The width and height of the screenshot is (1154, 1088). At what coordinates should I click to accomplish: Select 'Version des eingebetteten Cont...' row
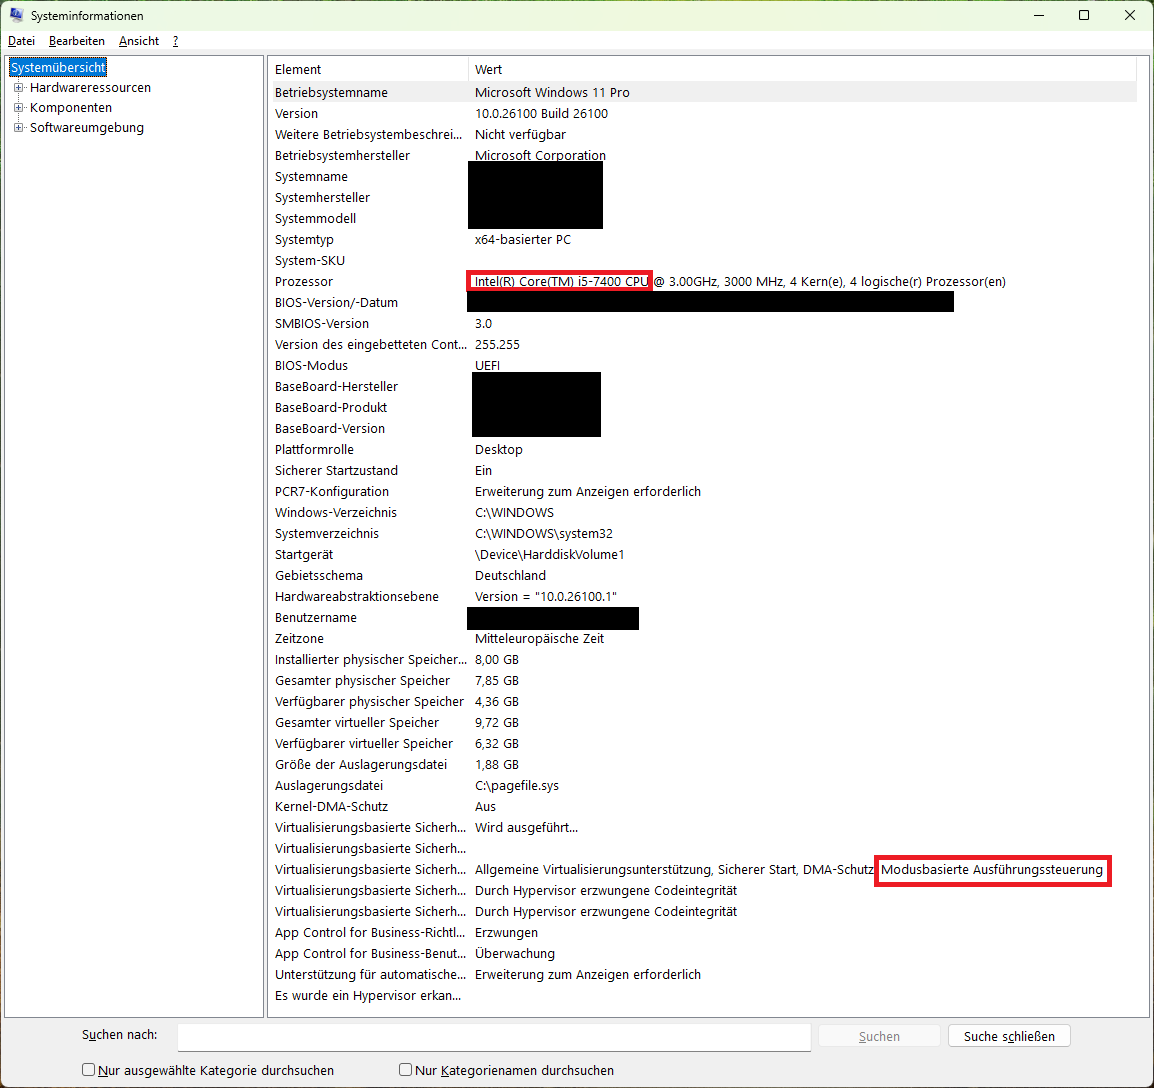[703, 345]
